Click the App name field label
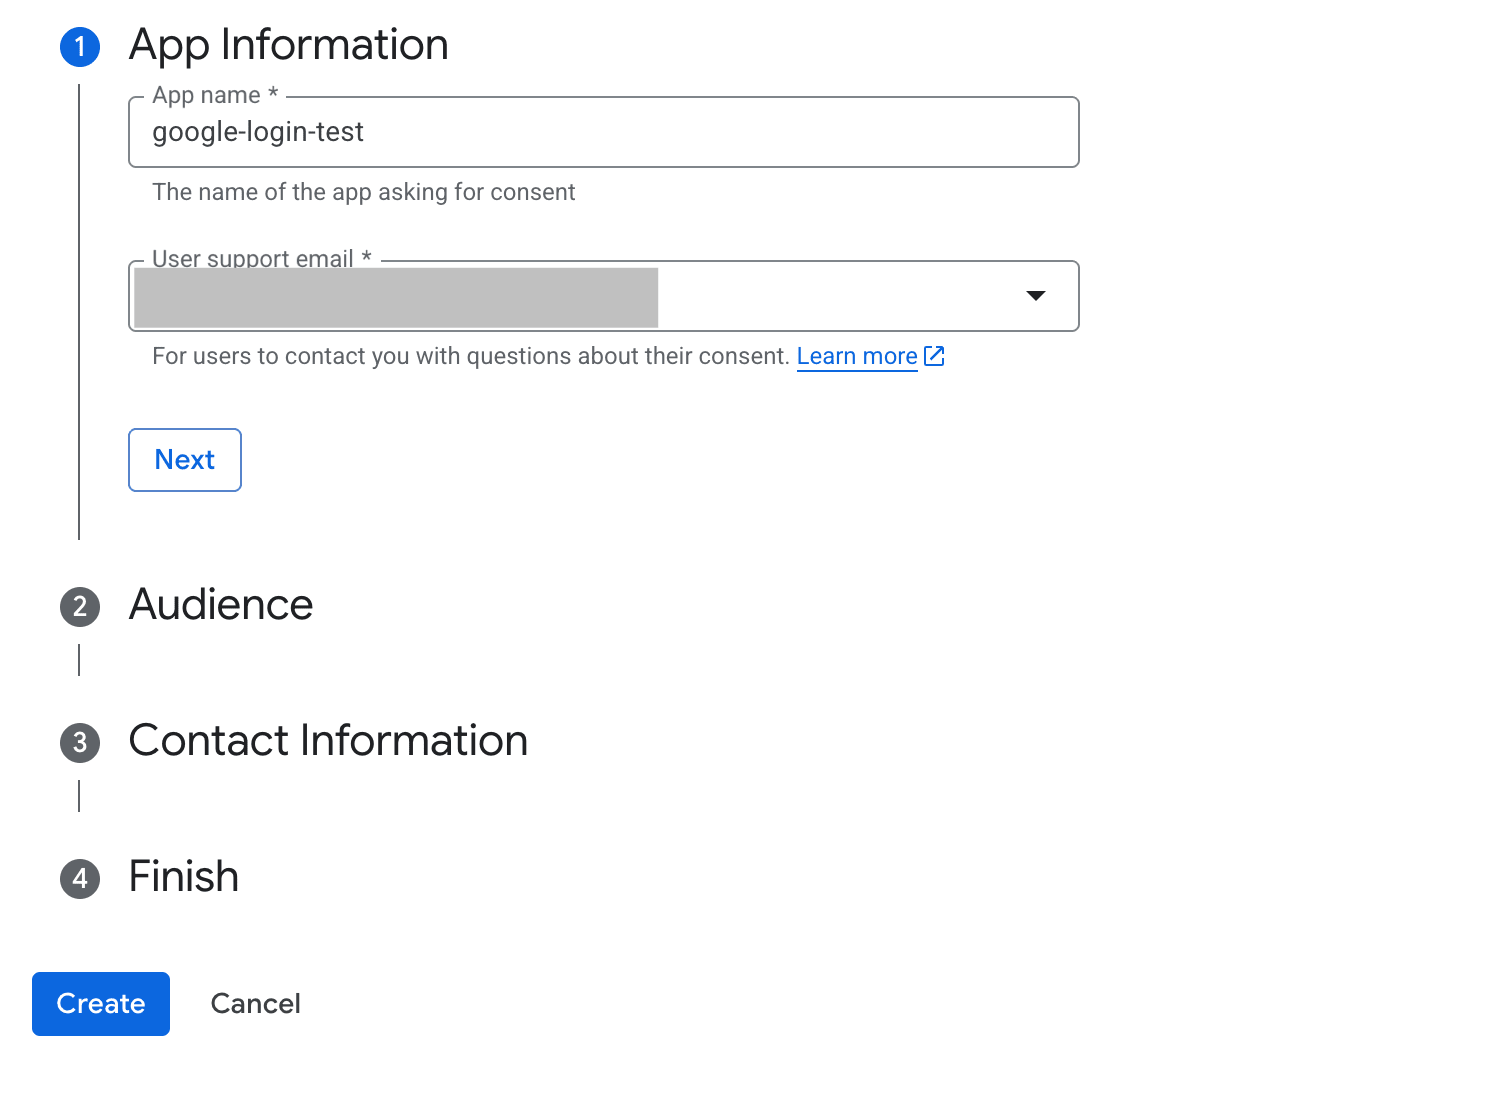The height and width of the screenshot is (1096, 1500). (x=207, y=96)
